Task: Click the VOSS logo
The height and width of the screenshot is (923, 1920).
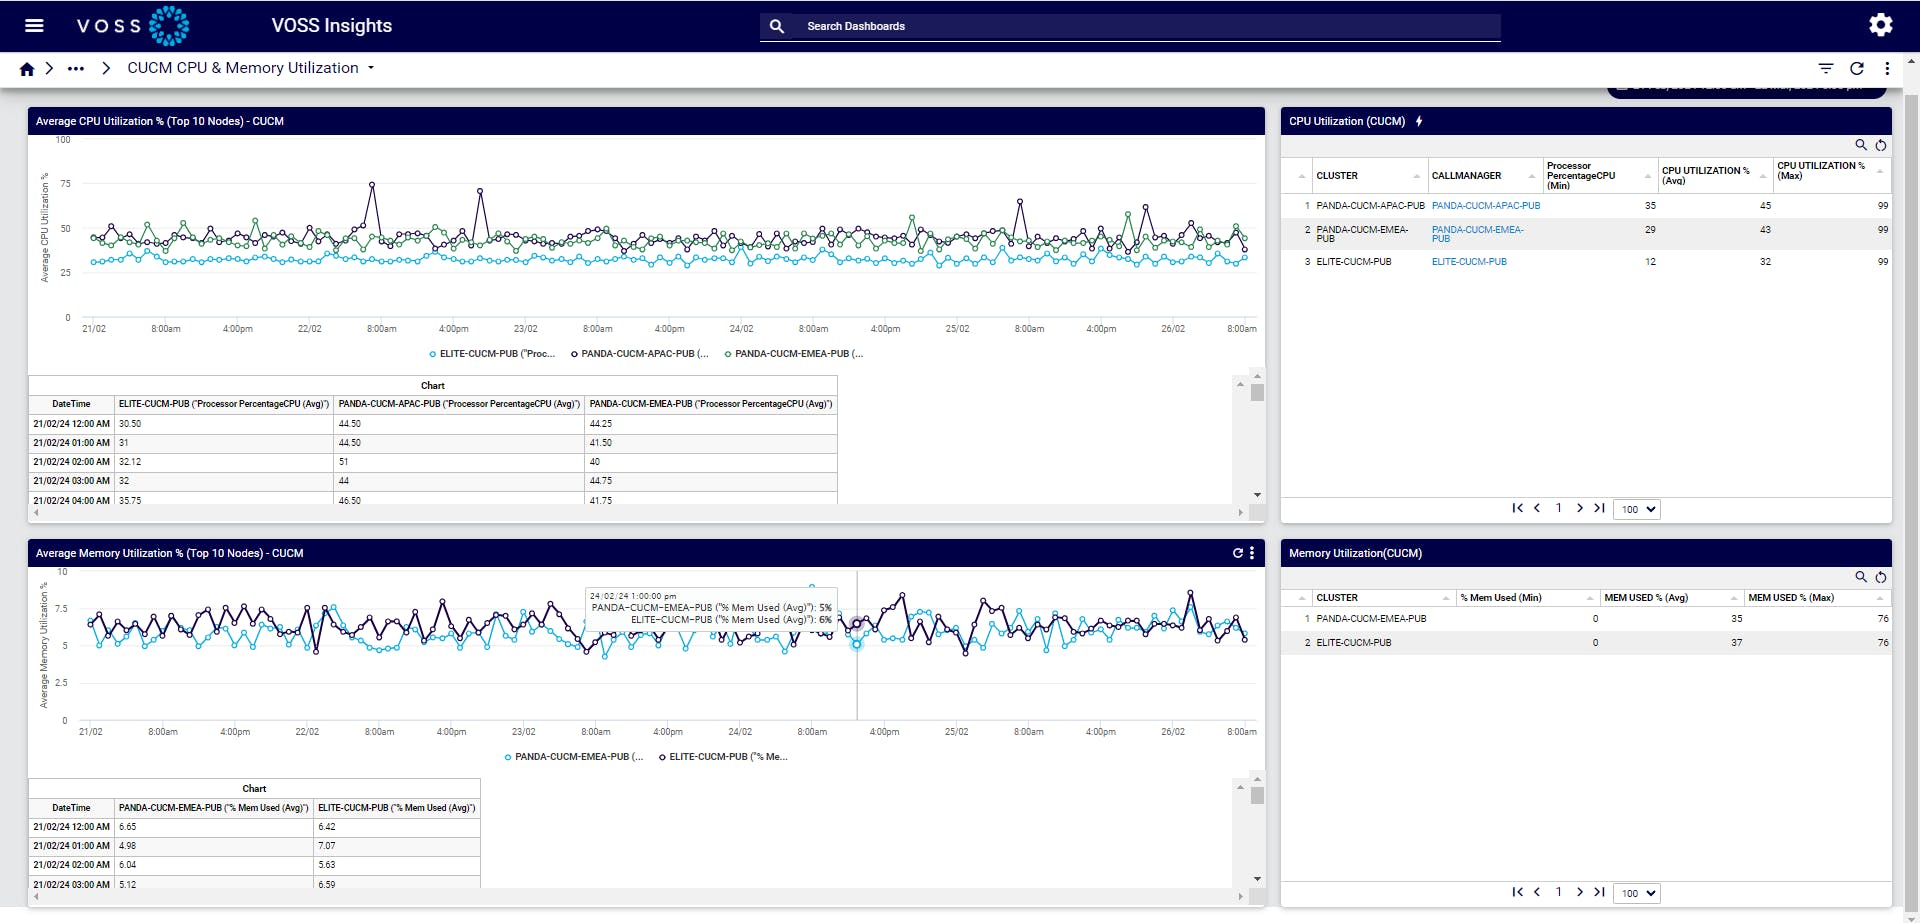Action: (133, 26)
